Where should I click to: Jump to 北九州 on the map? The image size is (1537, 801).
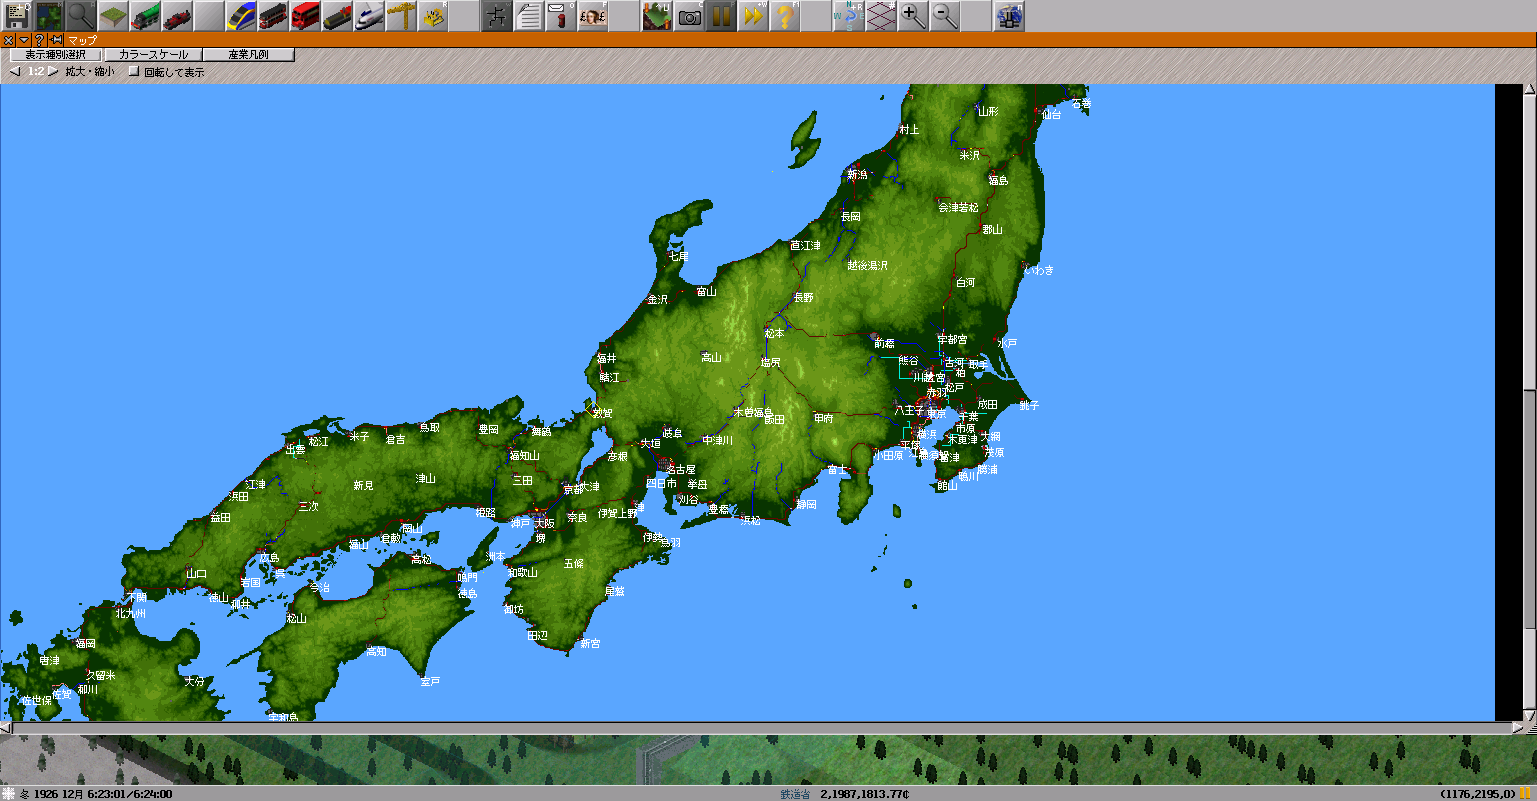(131, 613)
